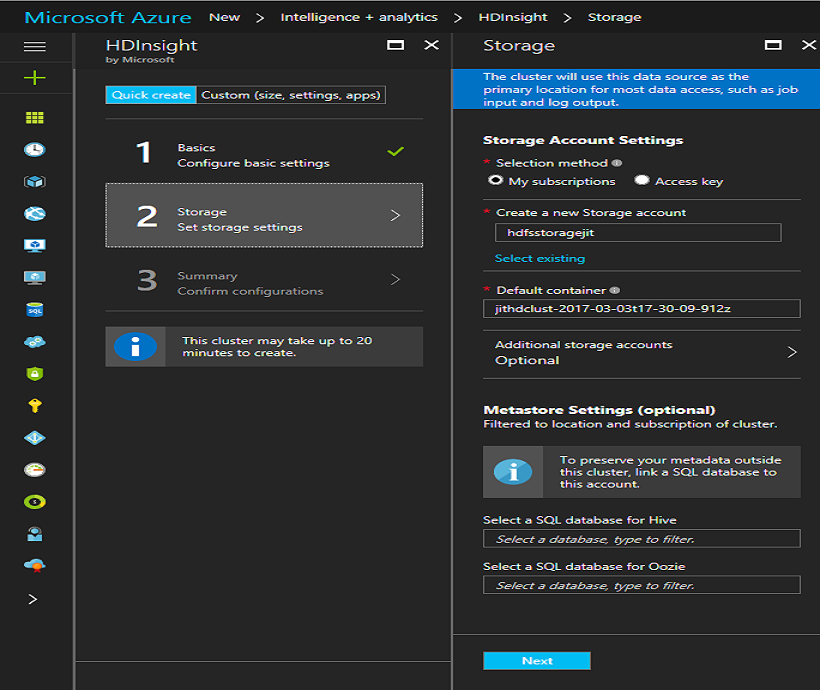Click the yellow key Subscriptions icon
The image size is (820, 690).
coord(35,406)
